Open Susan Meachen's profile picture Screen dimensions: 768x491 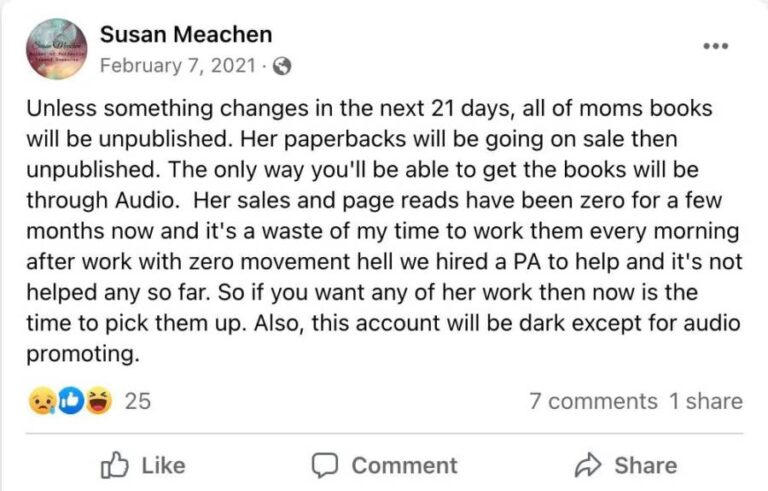point(58,49)
